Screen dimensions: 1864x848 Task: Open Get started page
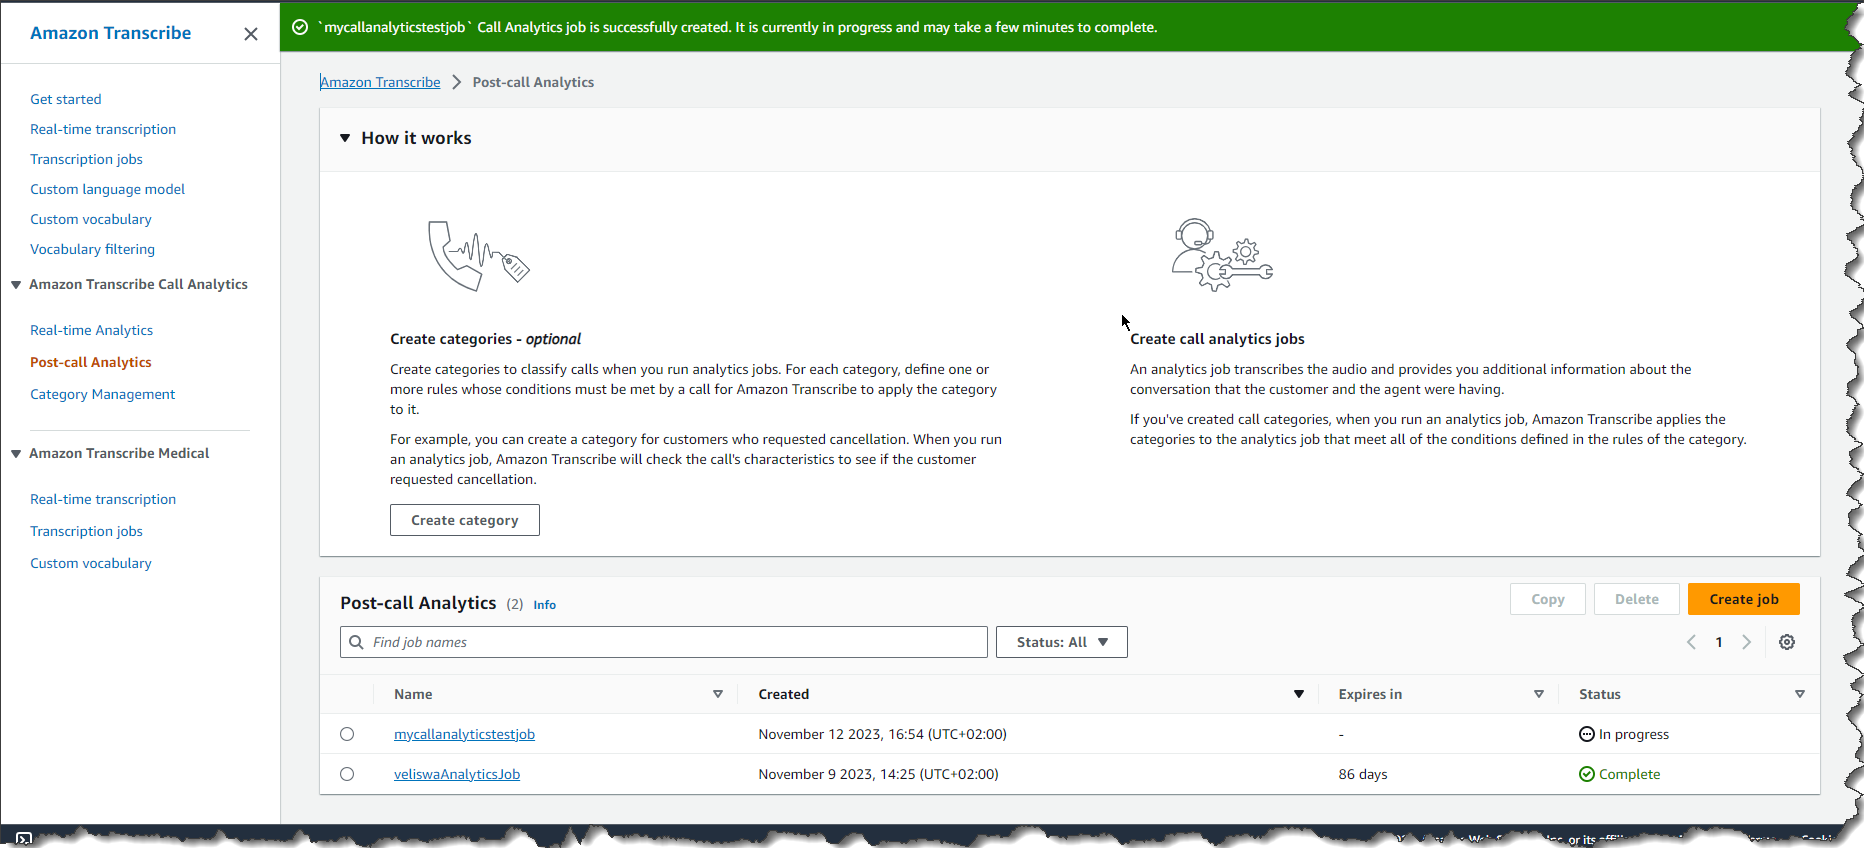coord(66,99)
